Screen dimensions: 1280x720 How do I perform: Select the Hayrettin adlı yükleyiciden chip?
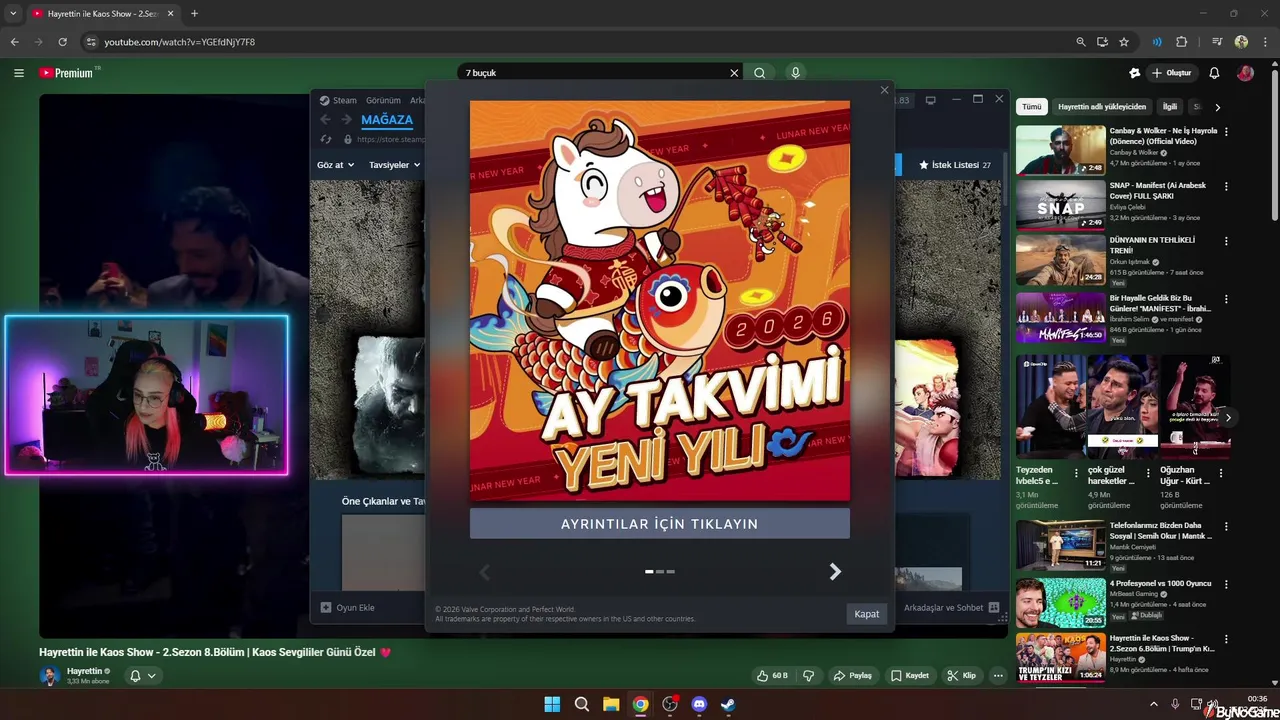point(1102,106)
